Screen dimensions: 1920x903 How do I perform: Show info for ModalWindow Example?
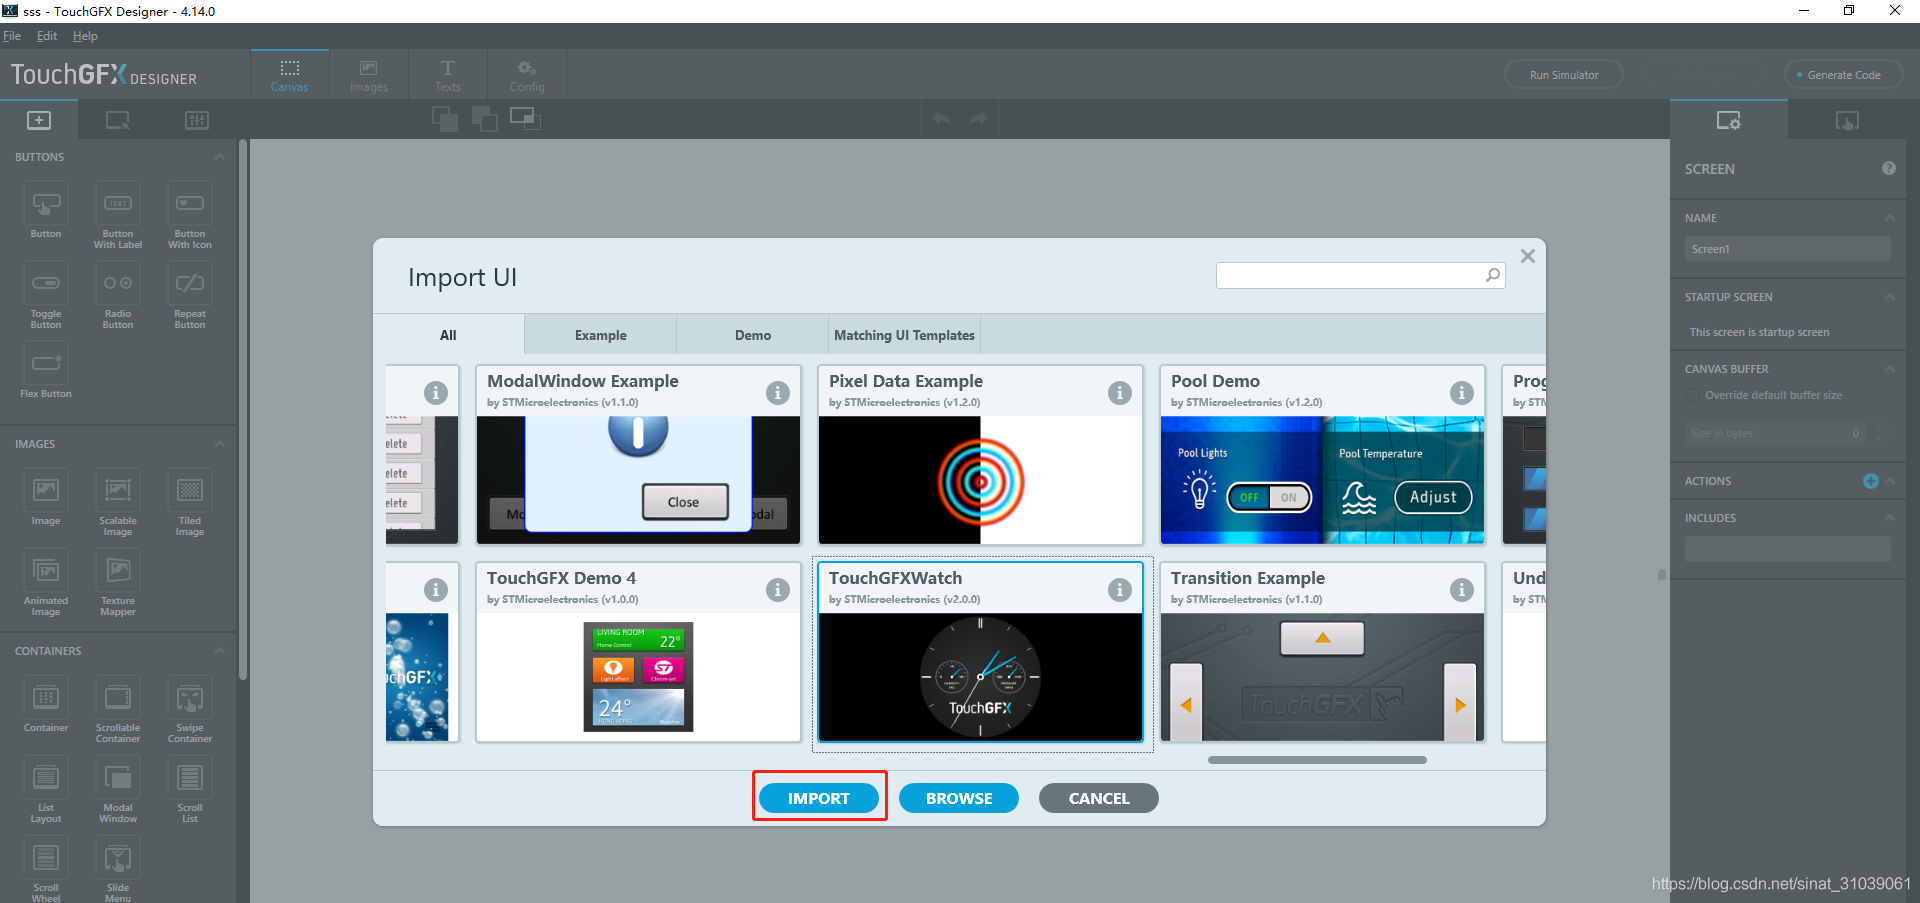click(x=778, y=393)
